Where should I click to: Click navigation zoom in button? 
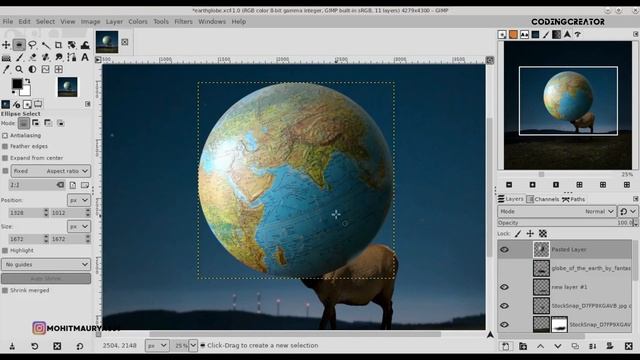tap(532, 185)
